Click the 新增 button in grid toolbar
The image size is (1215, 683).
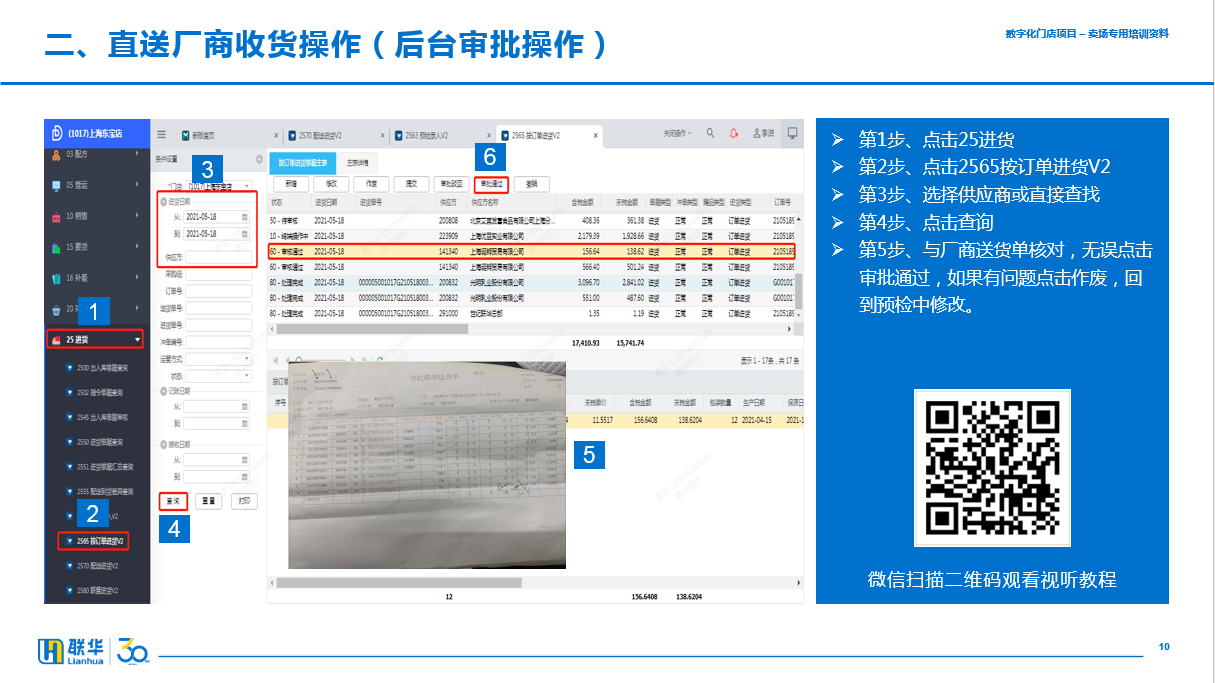coord(291,184)
